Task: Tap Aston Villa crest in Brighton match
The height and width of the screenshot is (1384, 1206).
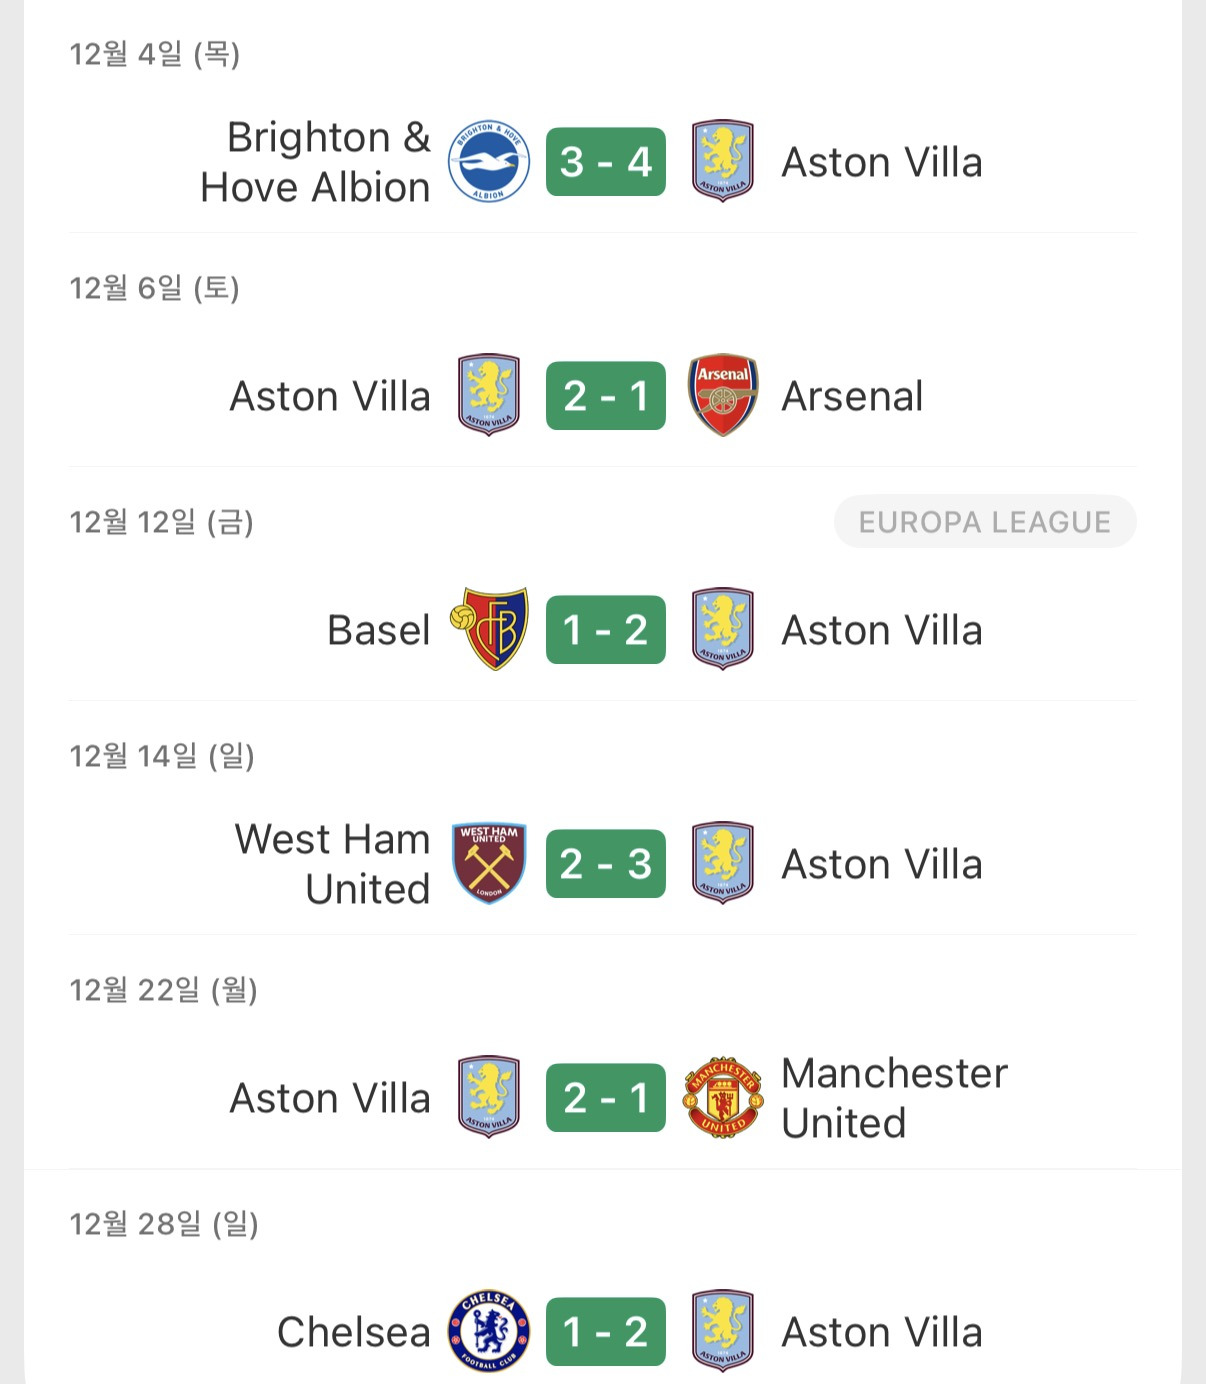Action: pyautogui.click(x=723, y=162)
